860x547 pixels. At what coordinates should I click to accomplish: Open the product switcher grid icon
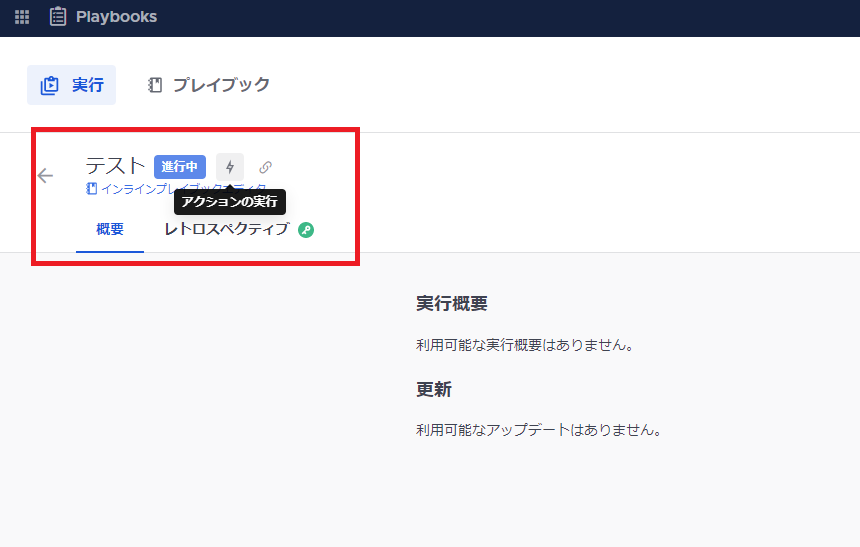coord(22,17)
